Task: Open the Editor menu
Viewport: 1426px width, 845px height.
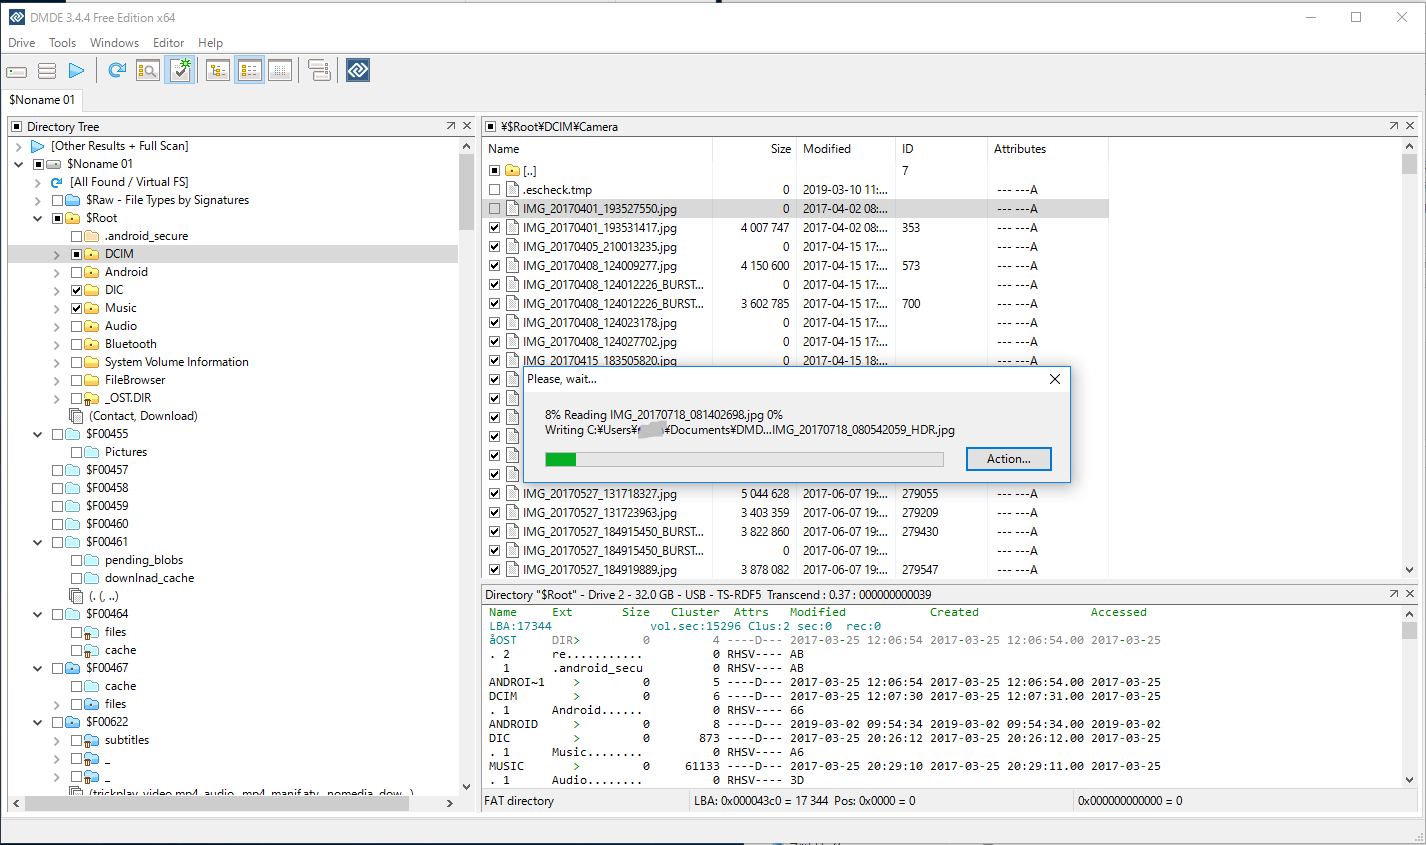Action: coord(168,43)
